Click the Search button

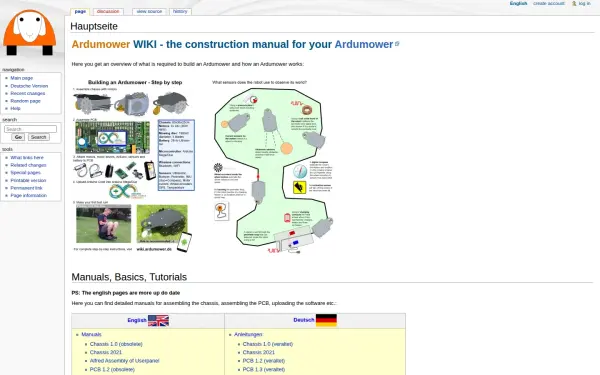click(x=38, y=137)
